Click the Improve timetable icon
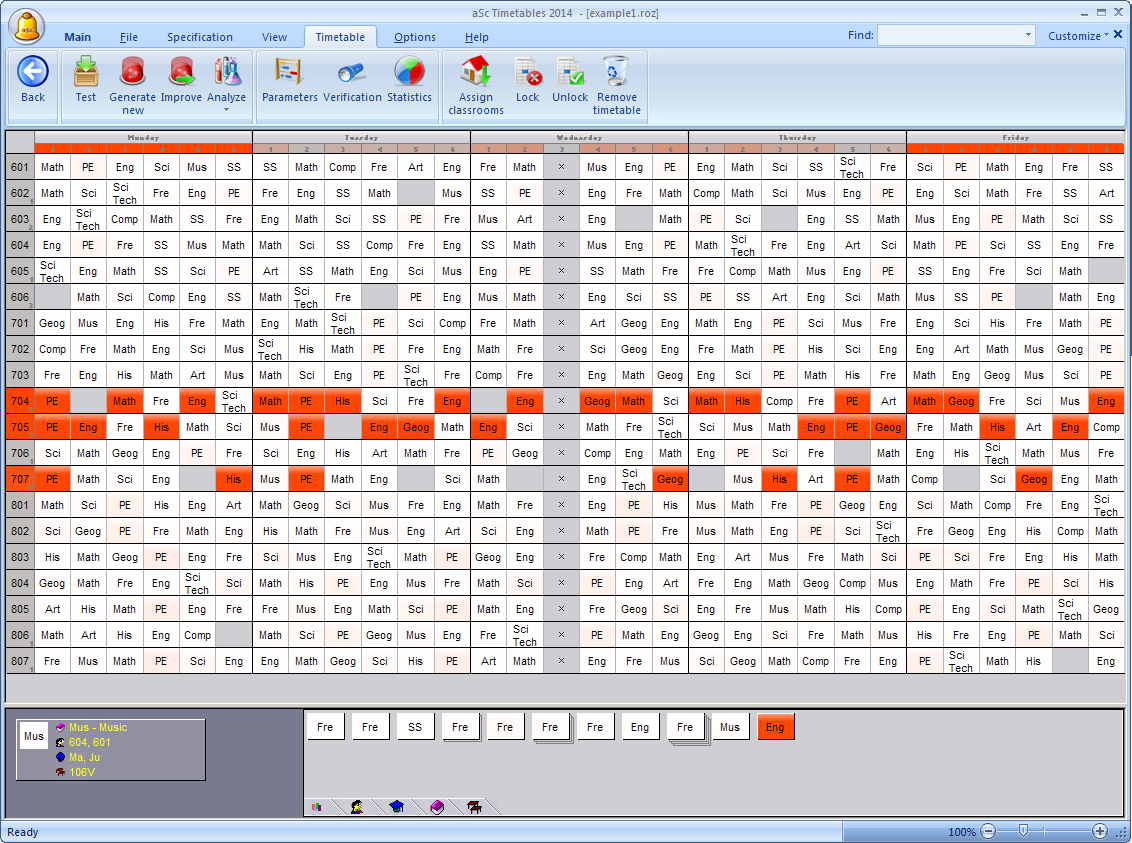 [x=181, y=73]
